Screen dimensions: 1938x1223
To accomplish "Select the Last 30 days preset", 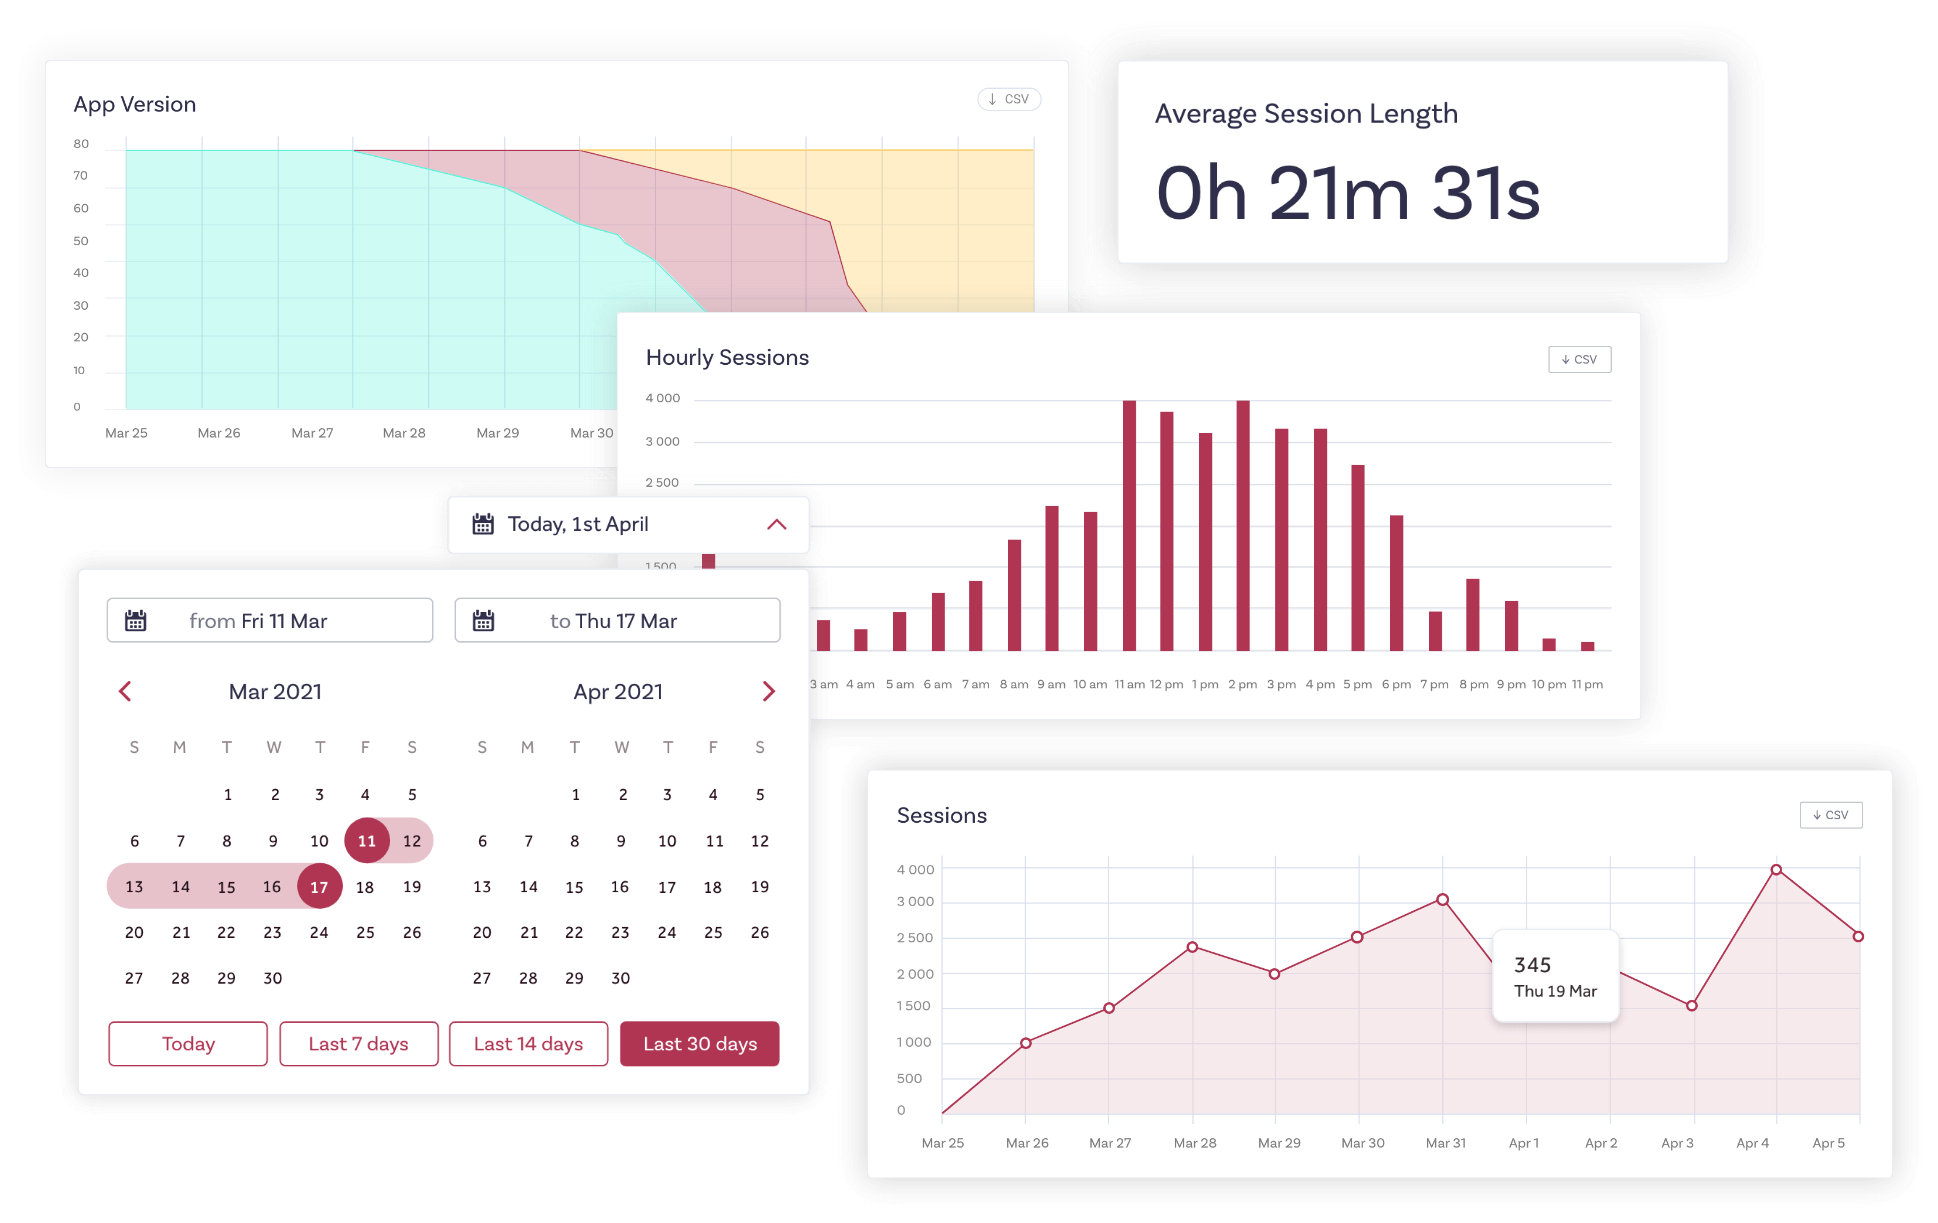I will (x=700, y=1044).
